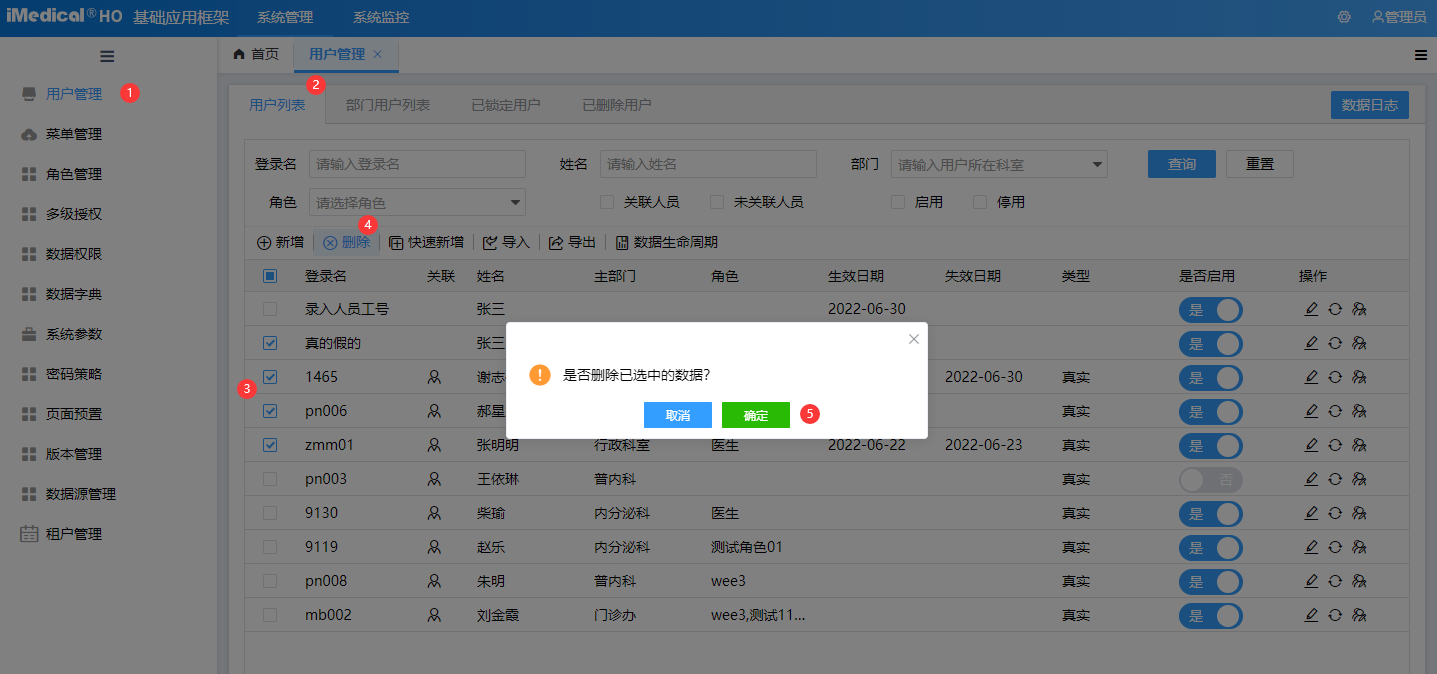
Task: Collapse sidebar using the hamburger icon
Action: [x=107, y=56]
